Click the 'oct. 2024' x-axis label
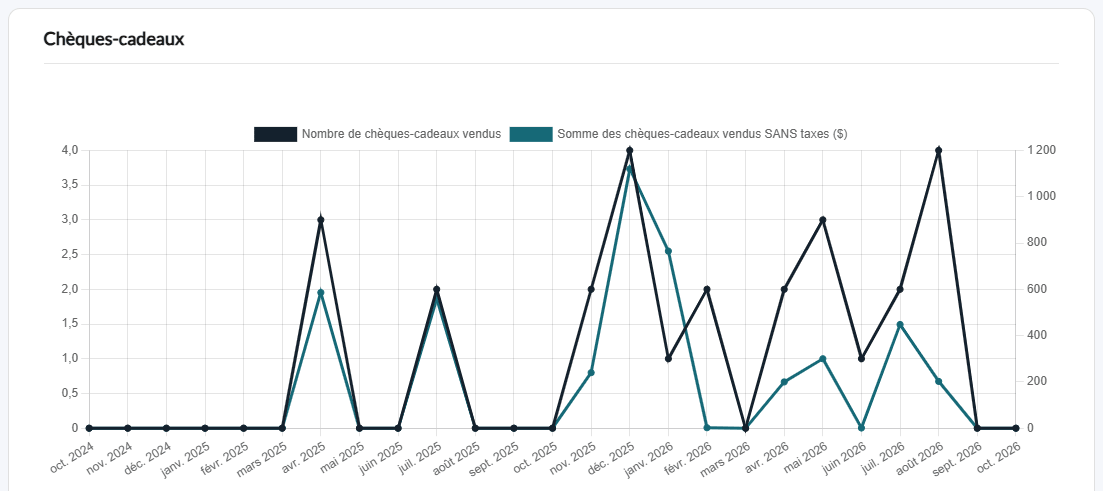Viewport: 1103px width, 491px height. point(72,456)
